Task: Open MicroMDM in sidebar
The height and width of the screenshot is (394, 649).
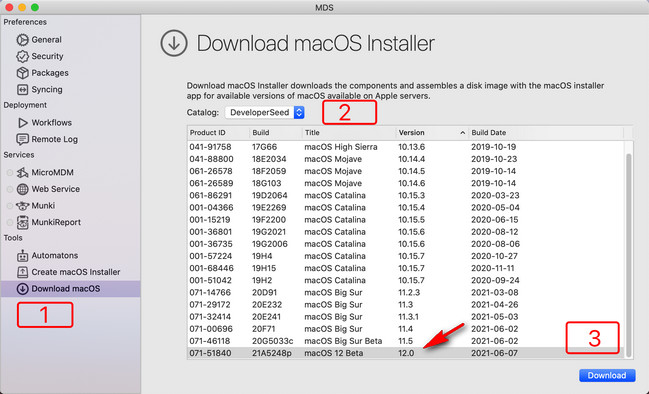Action: pyautogui.click(x=52, y=173)
